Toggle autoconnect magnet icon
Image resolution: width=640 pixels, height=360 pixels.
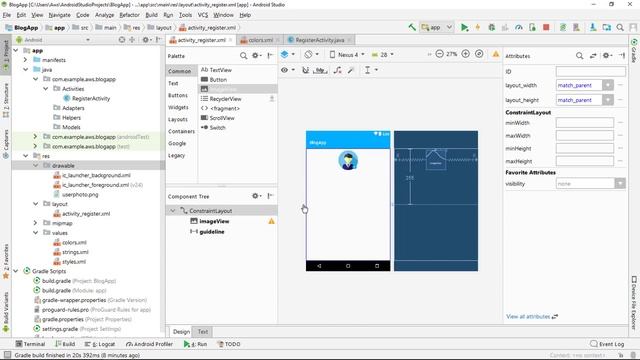click(x=305, y=70)
